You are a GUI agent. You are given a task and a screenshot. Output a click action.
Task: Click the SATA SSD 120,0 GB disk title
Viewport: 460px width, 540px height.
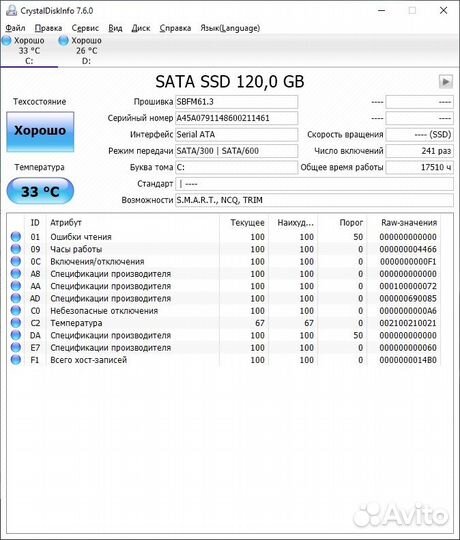click(230, 82)
